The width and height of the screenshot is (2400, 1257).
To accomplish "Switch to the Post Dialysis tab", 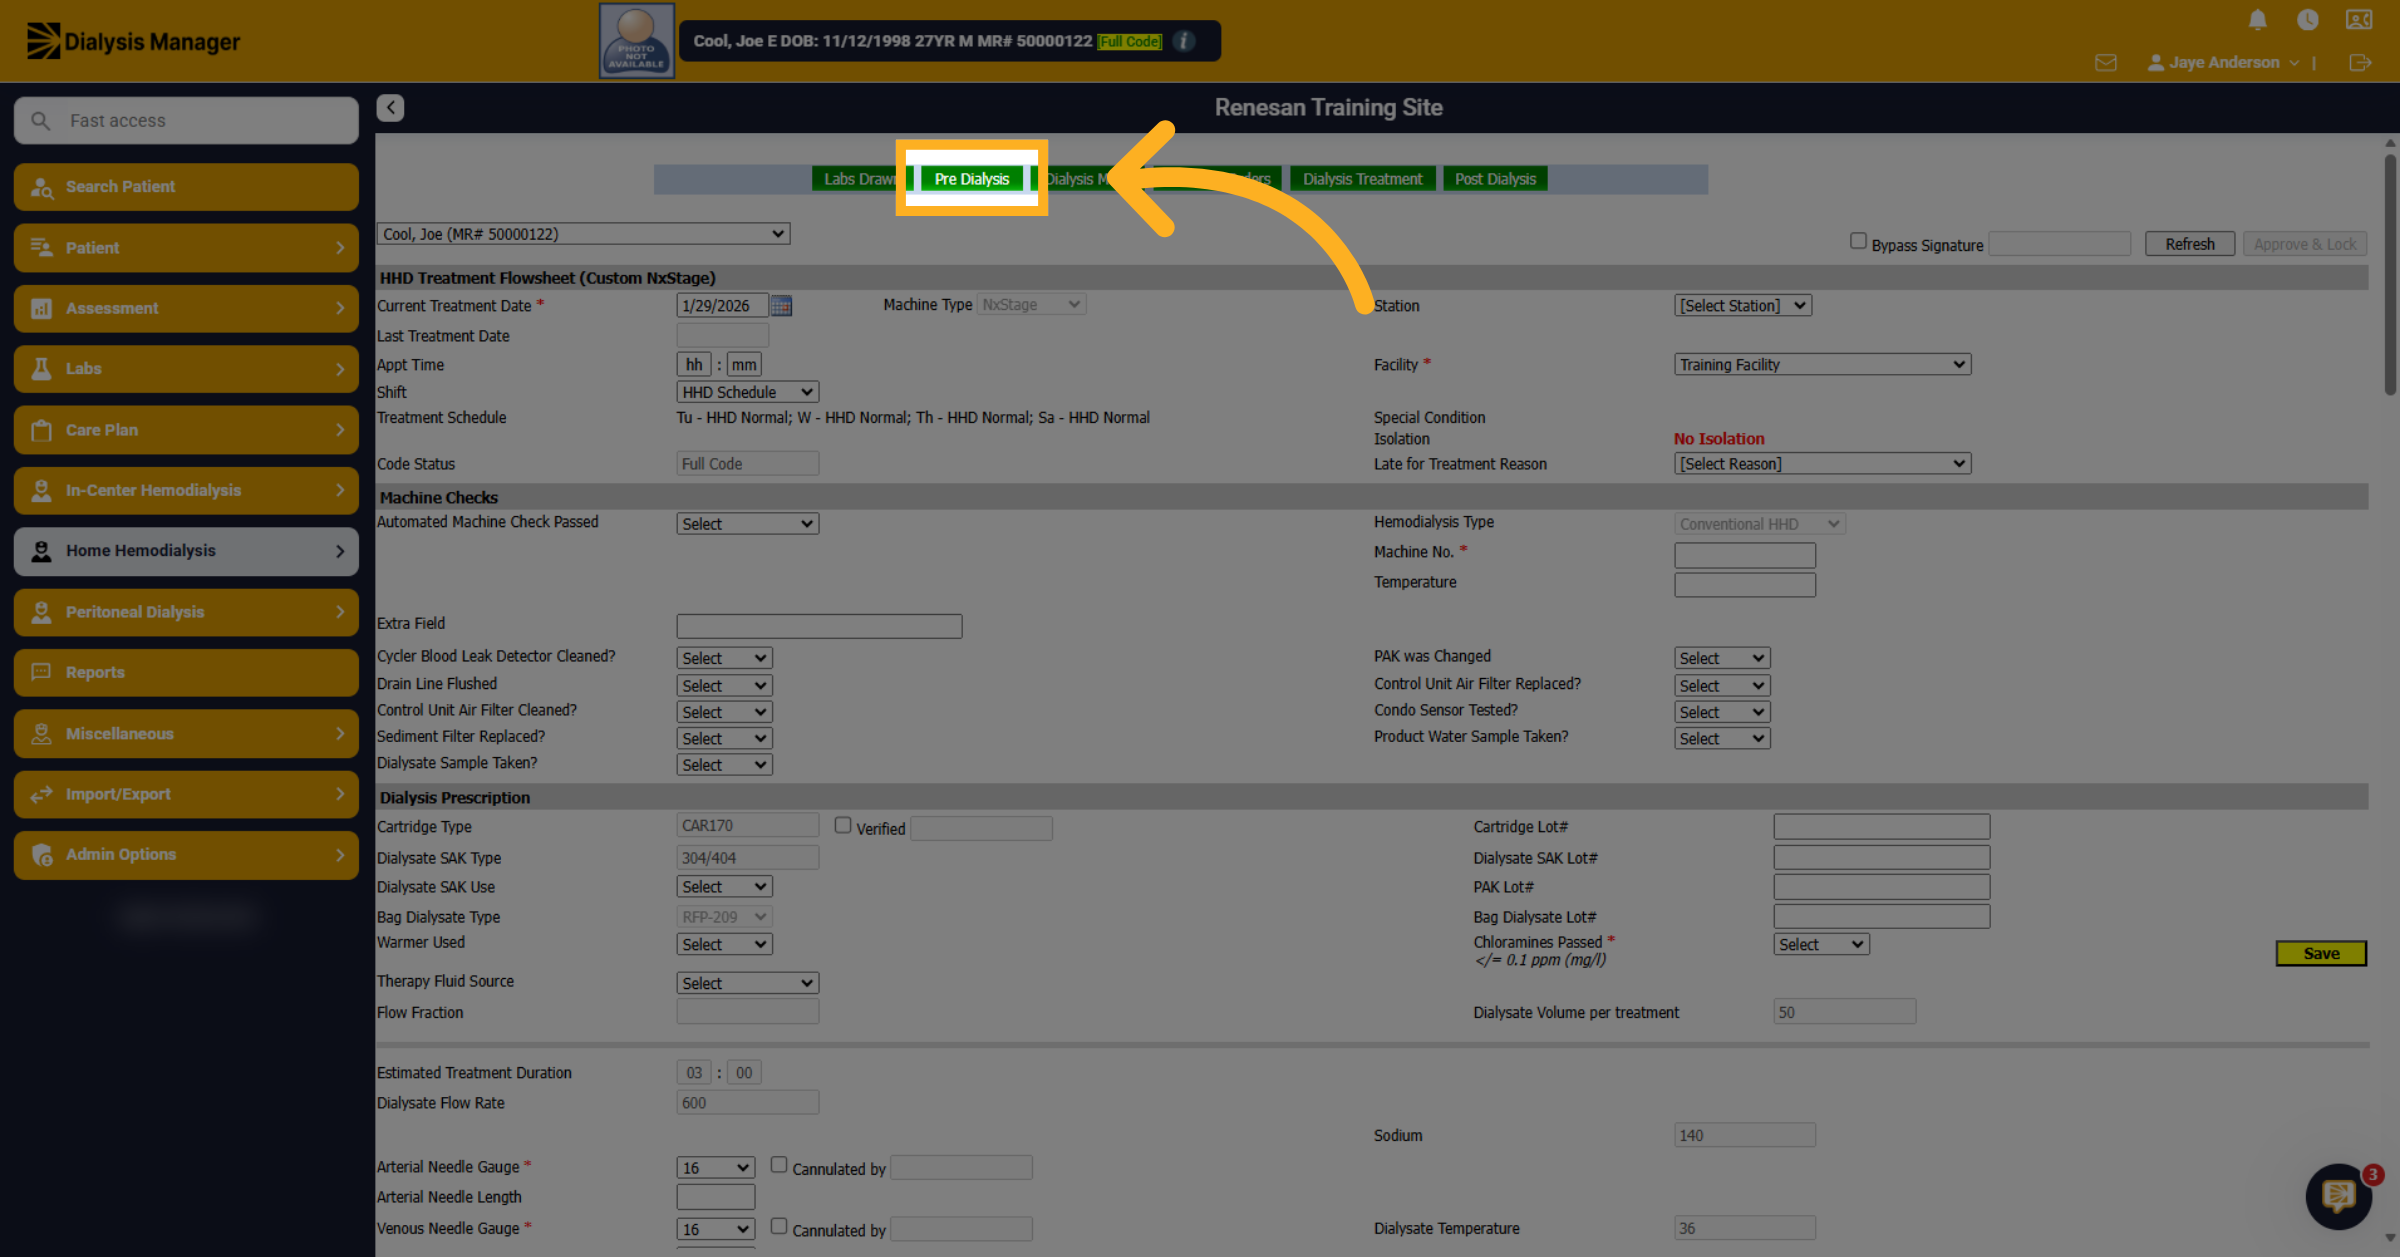I will 1495,179.
